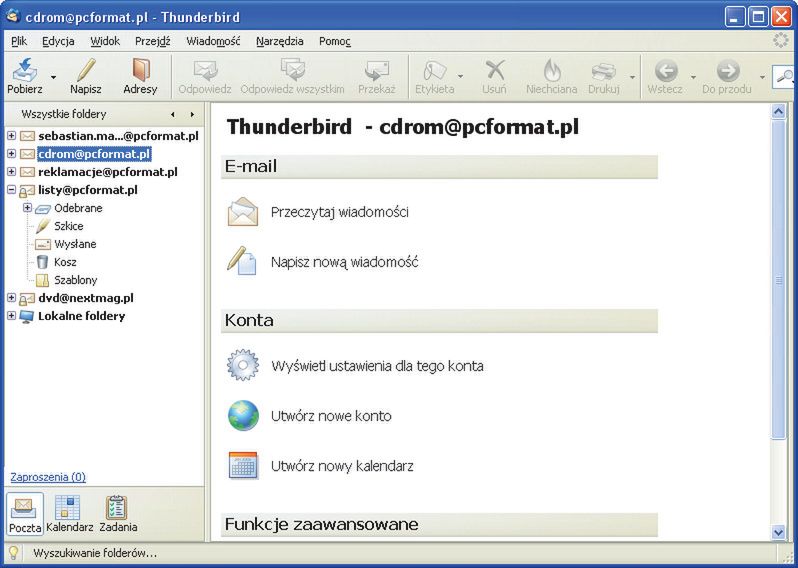Click the lightbulb icon in status bar

pyautogui.click(x=13, y=552)
